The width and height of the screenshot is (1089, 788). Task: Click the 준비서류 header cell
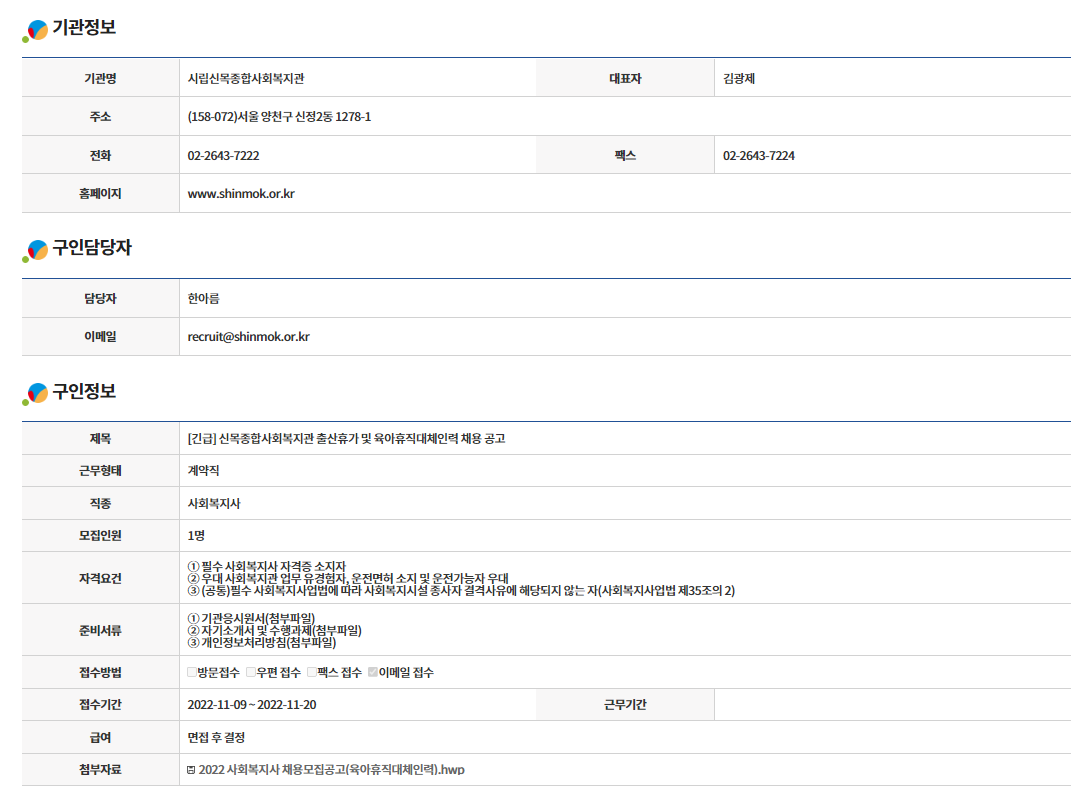[x=101, y=630]
